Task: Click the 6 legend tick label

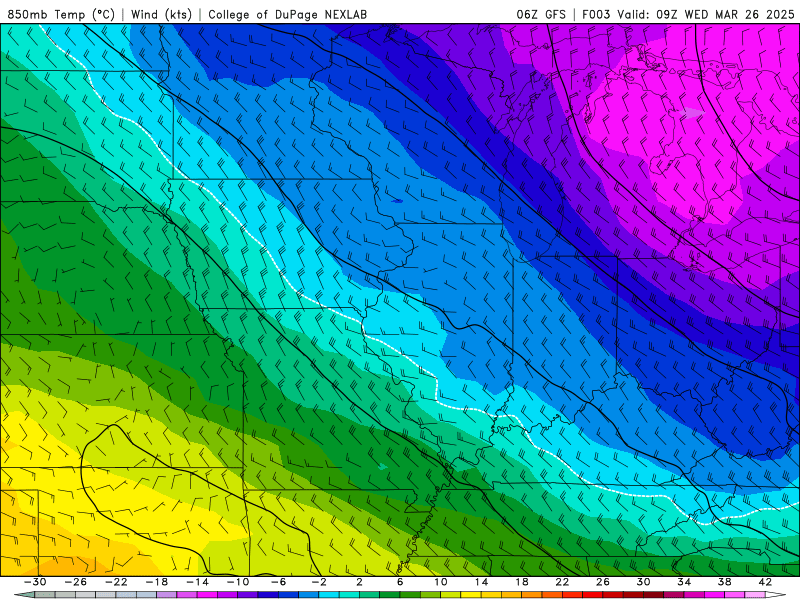Action: point(400,582)
